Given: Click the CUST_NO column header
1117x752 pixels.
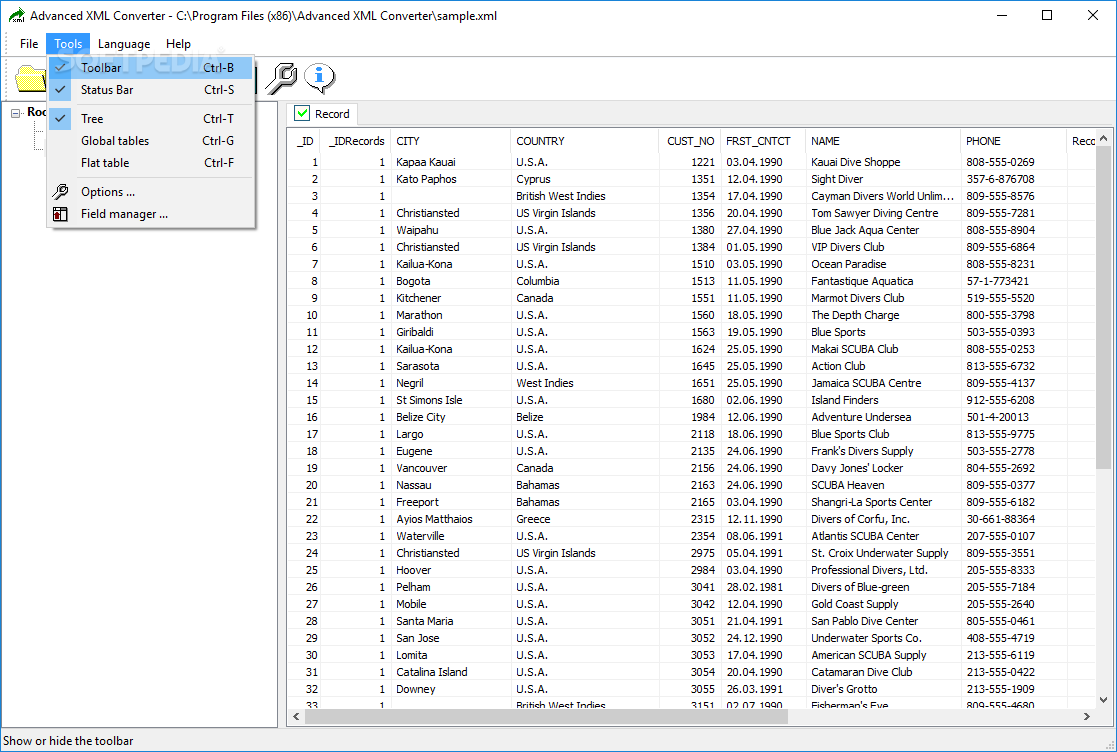Looking at the screenshot, I should pyautogui.click(x=690, y=141).
